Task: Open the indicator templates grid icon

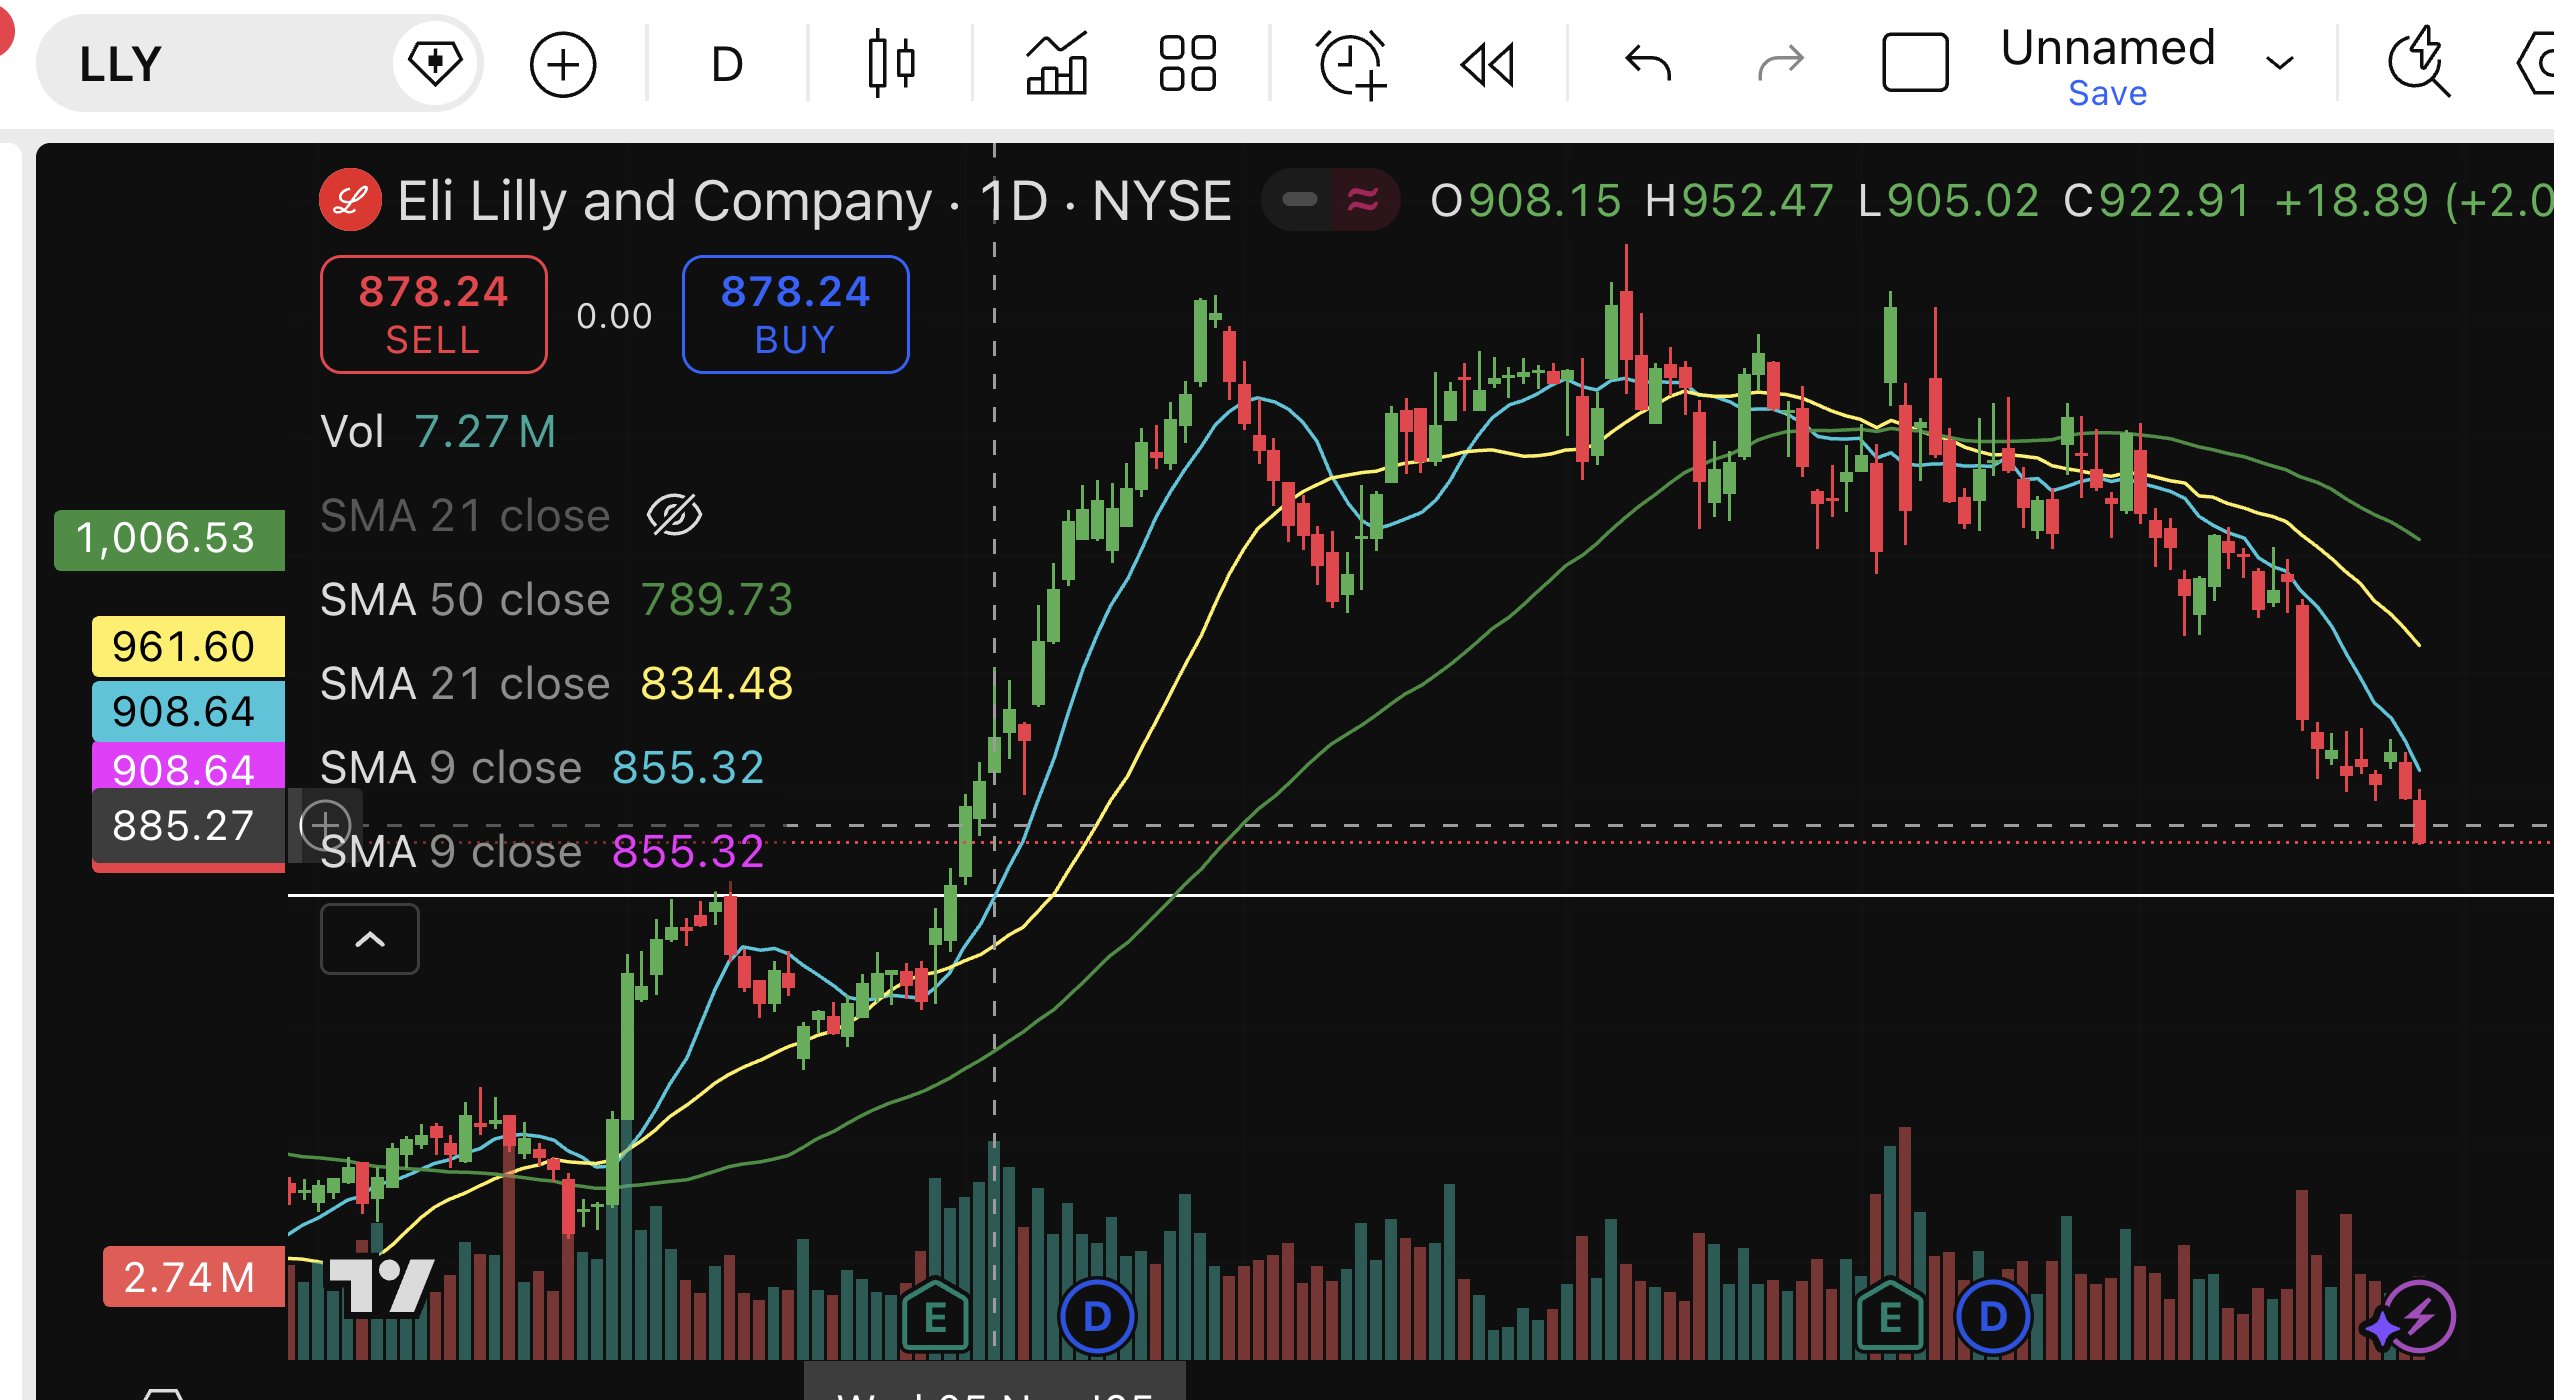Action: coord(1187,64)
